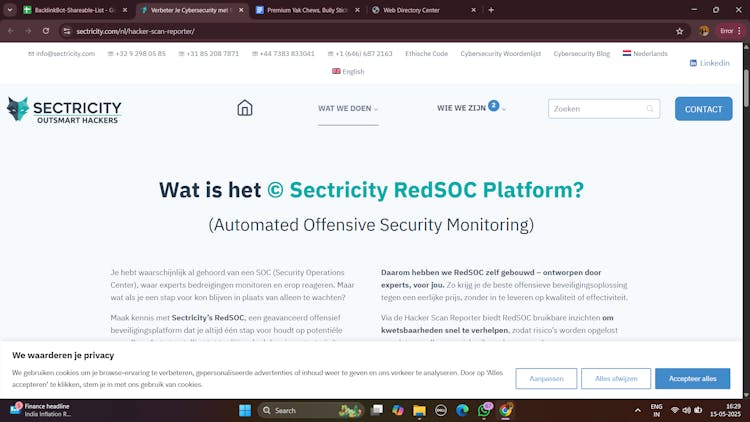Click the search magnifier in Zoeken field
The image size is (750, 422).
pyautogui.click(x=650, y=109)
